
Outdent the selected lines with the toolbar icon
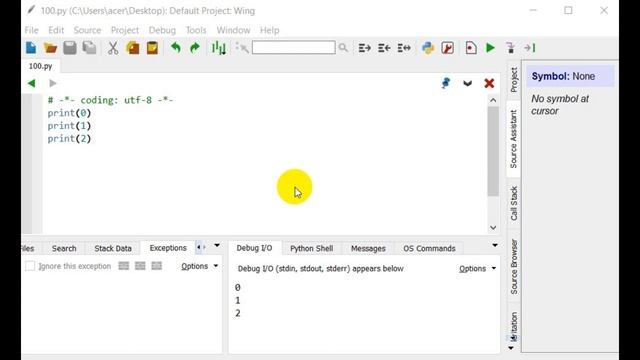coord(384,48)
